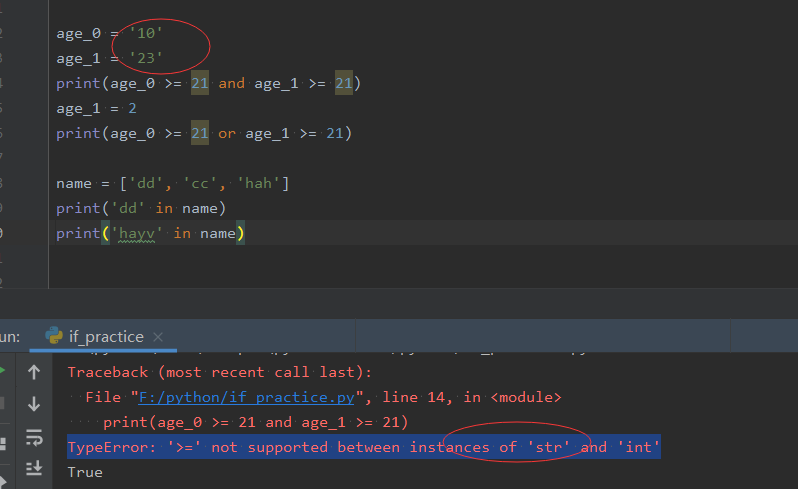Click the TypeError message line

364,447
